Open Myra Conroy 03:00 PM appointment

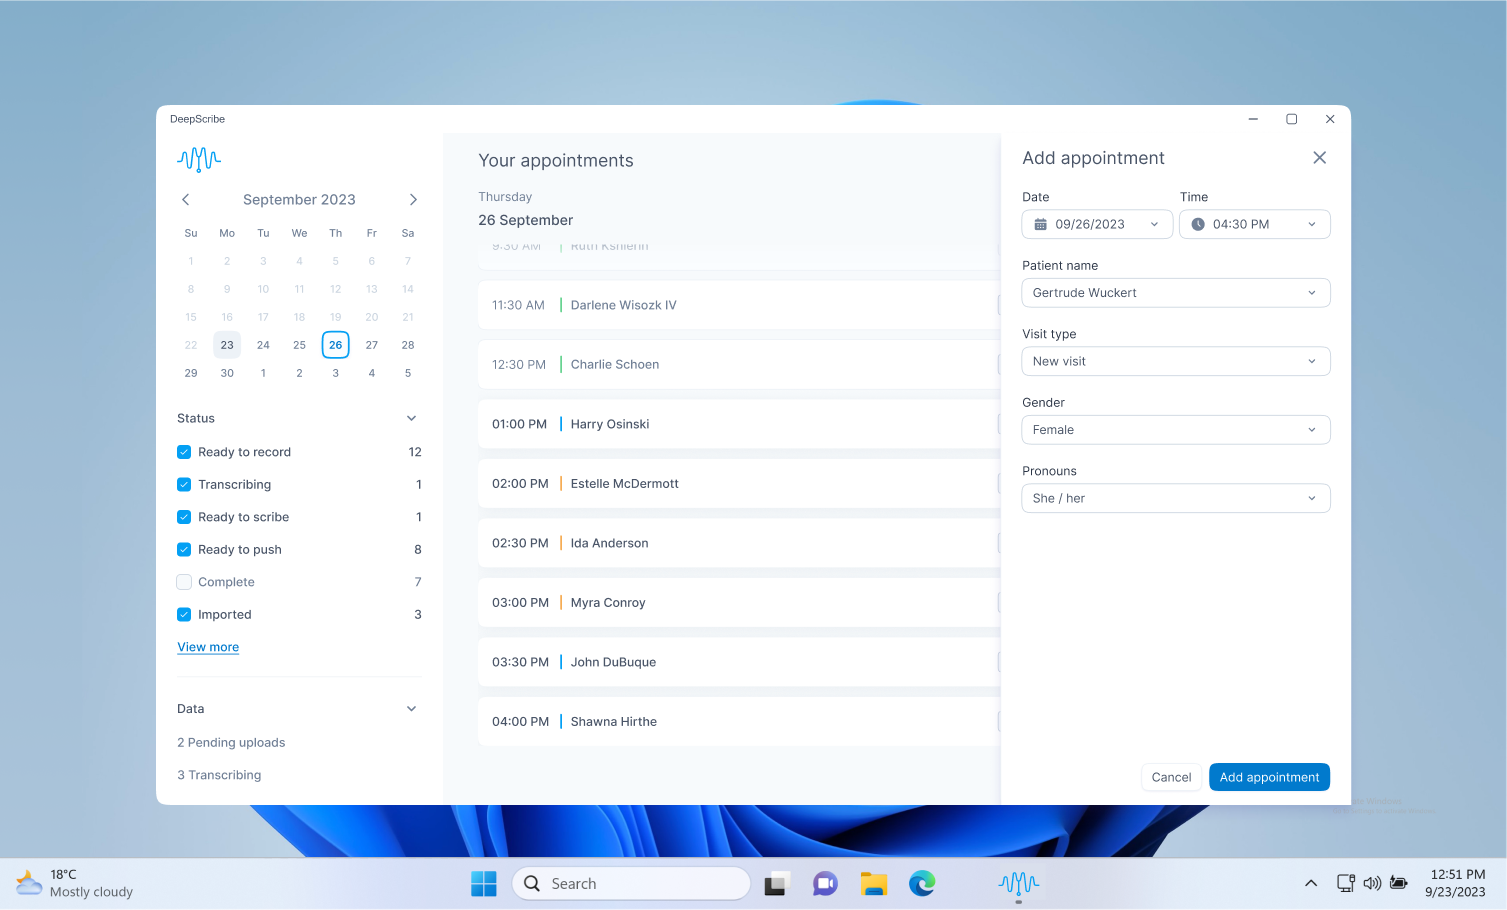(x=739, y=602)
